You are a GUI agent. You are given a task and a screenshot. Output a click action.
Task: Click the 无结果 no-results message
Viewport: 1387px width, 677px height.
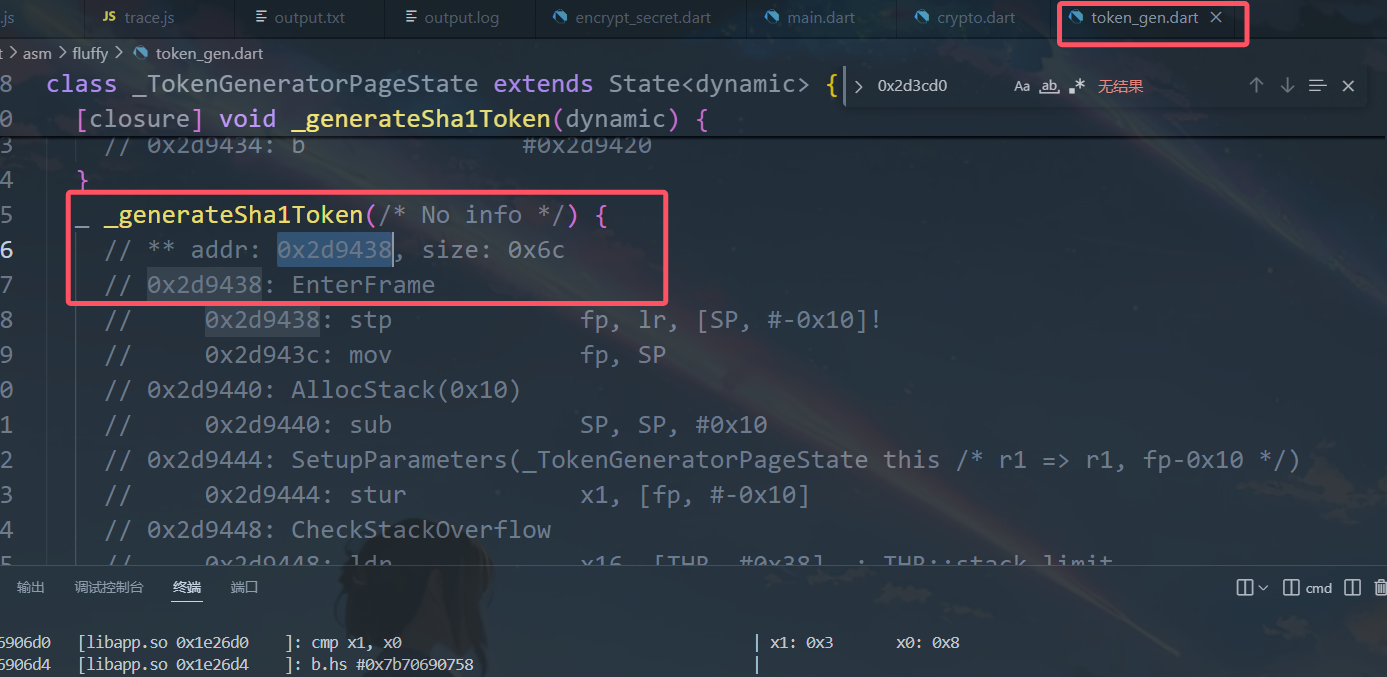(1120, 86)
